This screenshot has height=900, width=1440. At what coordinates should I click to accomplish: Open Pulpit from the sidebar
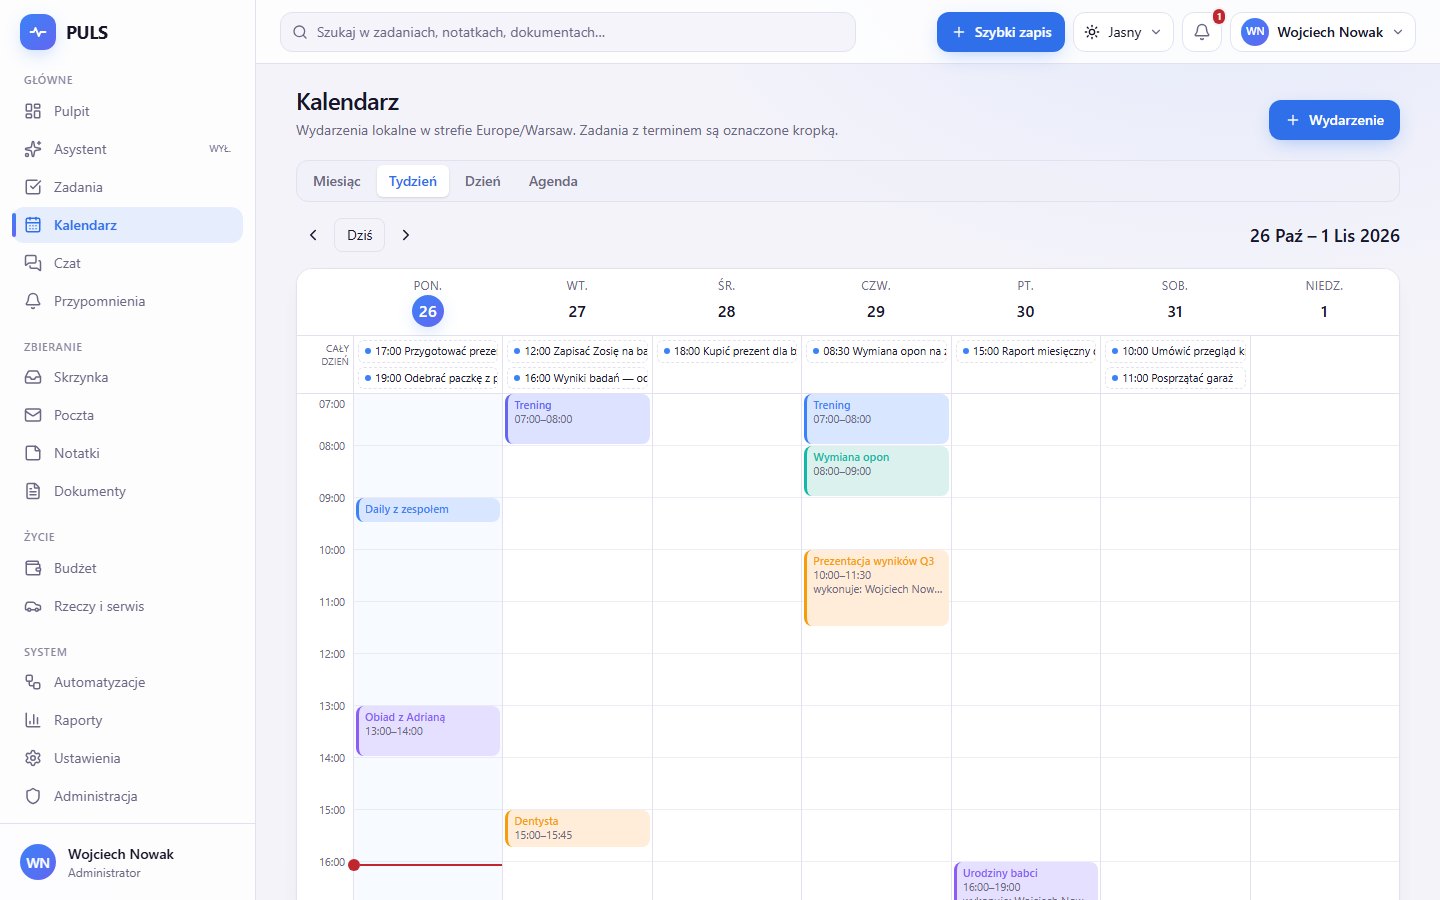click(127, 111)
